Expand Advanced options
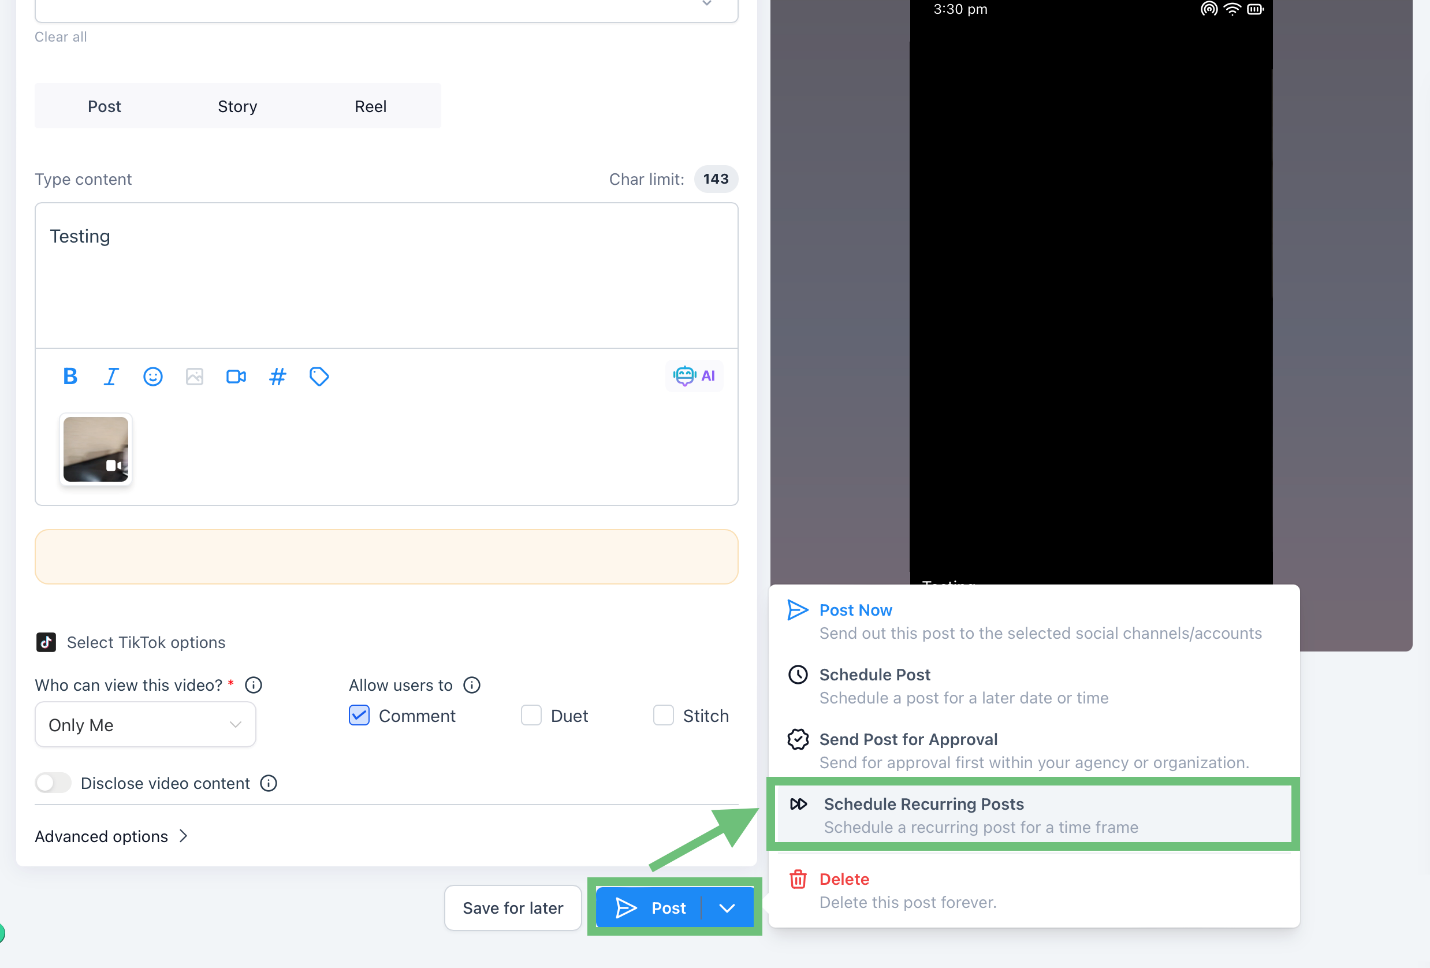Image resolution: width=1430 pixels, height=968 pixels. click(x=111, y=836)
